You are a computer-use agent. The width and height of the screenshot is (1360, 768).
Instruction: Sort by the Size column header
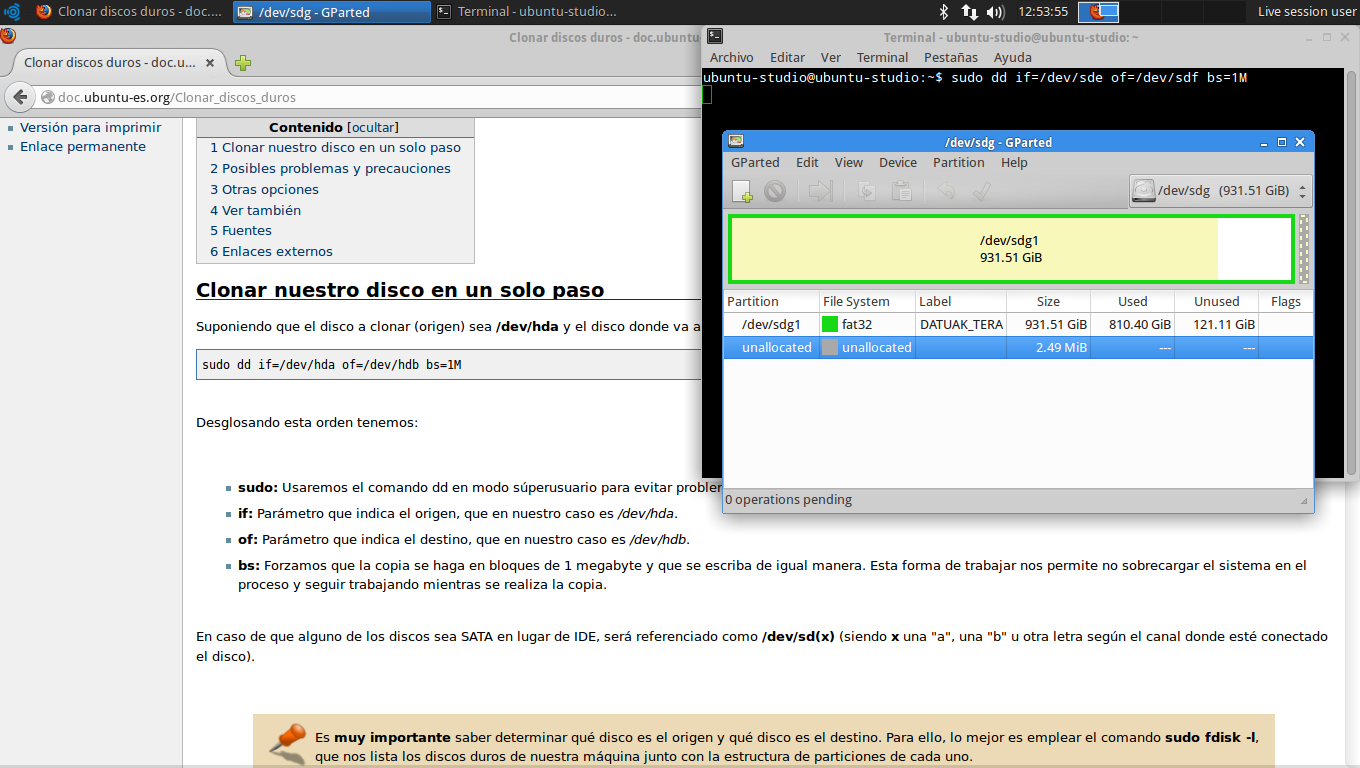pyautogui.click(x=1048, y=301)
